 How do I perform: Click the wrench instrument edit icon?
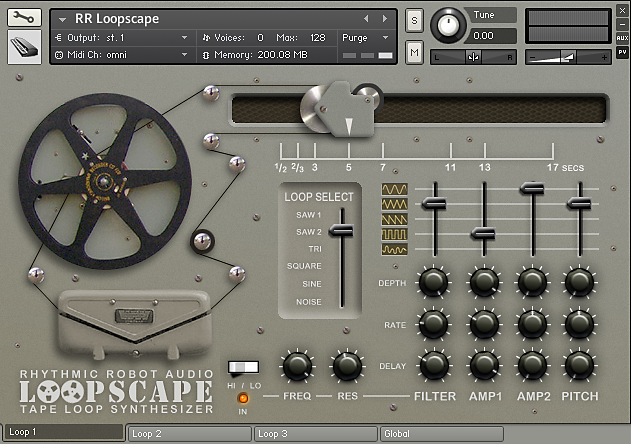click(x=24, y=18)
